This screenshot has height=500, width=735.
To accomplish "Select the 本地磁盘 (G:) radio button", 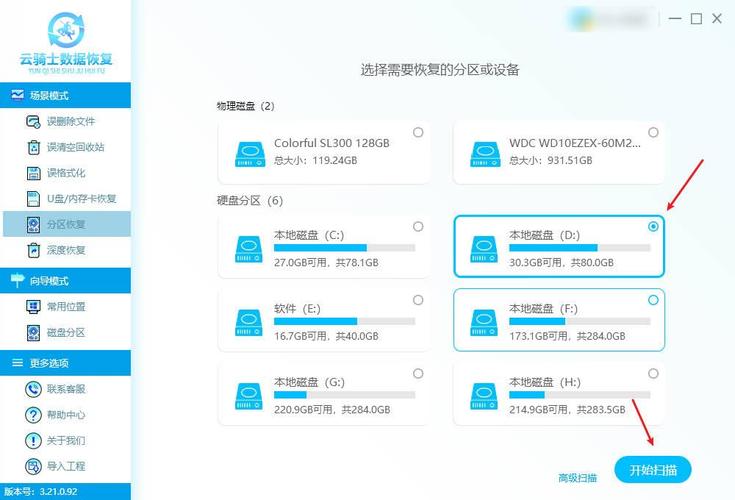I will 418,373.
